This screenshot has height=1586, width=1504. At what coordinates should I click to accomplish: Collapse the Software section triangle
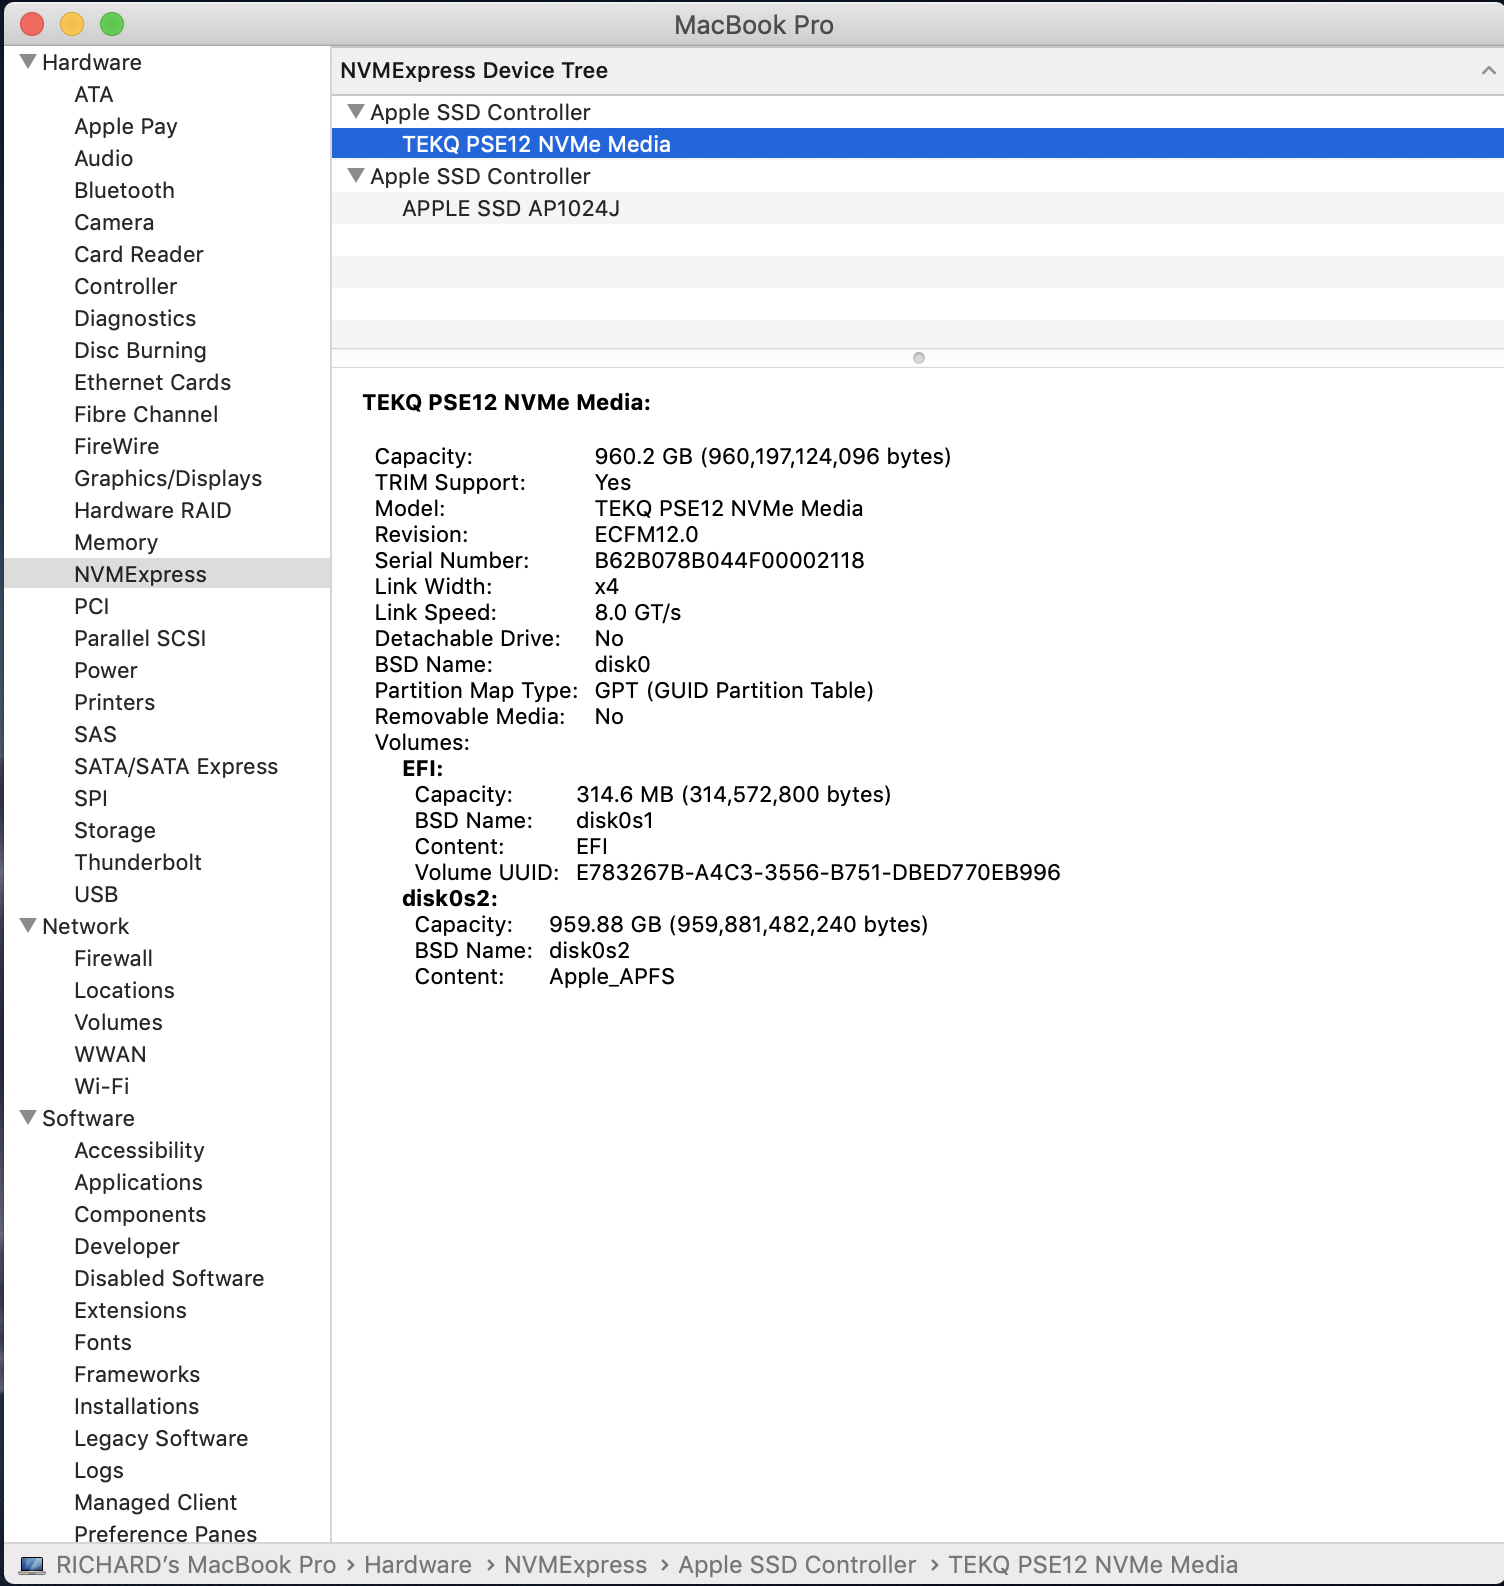[28, 1118]
